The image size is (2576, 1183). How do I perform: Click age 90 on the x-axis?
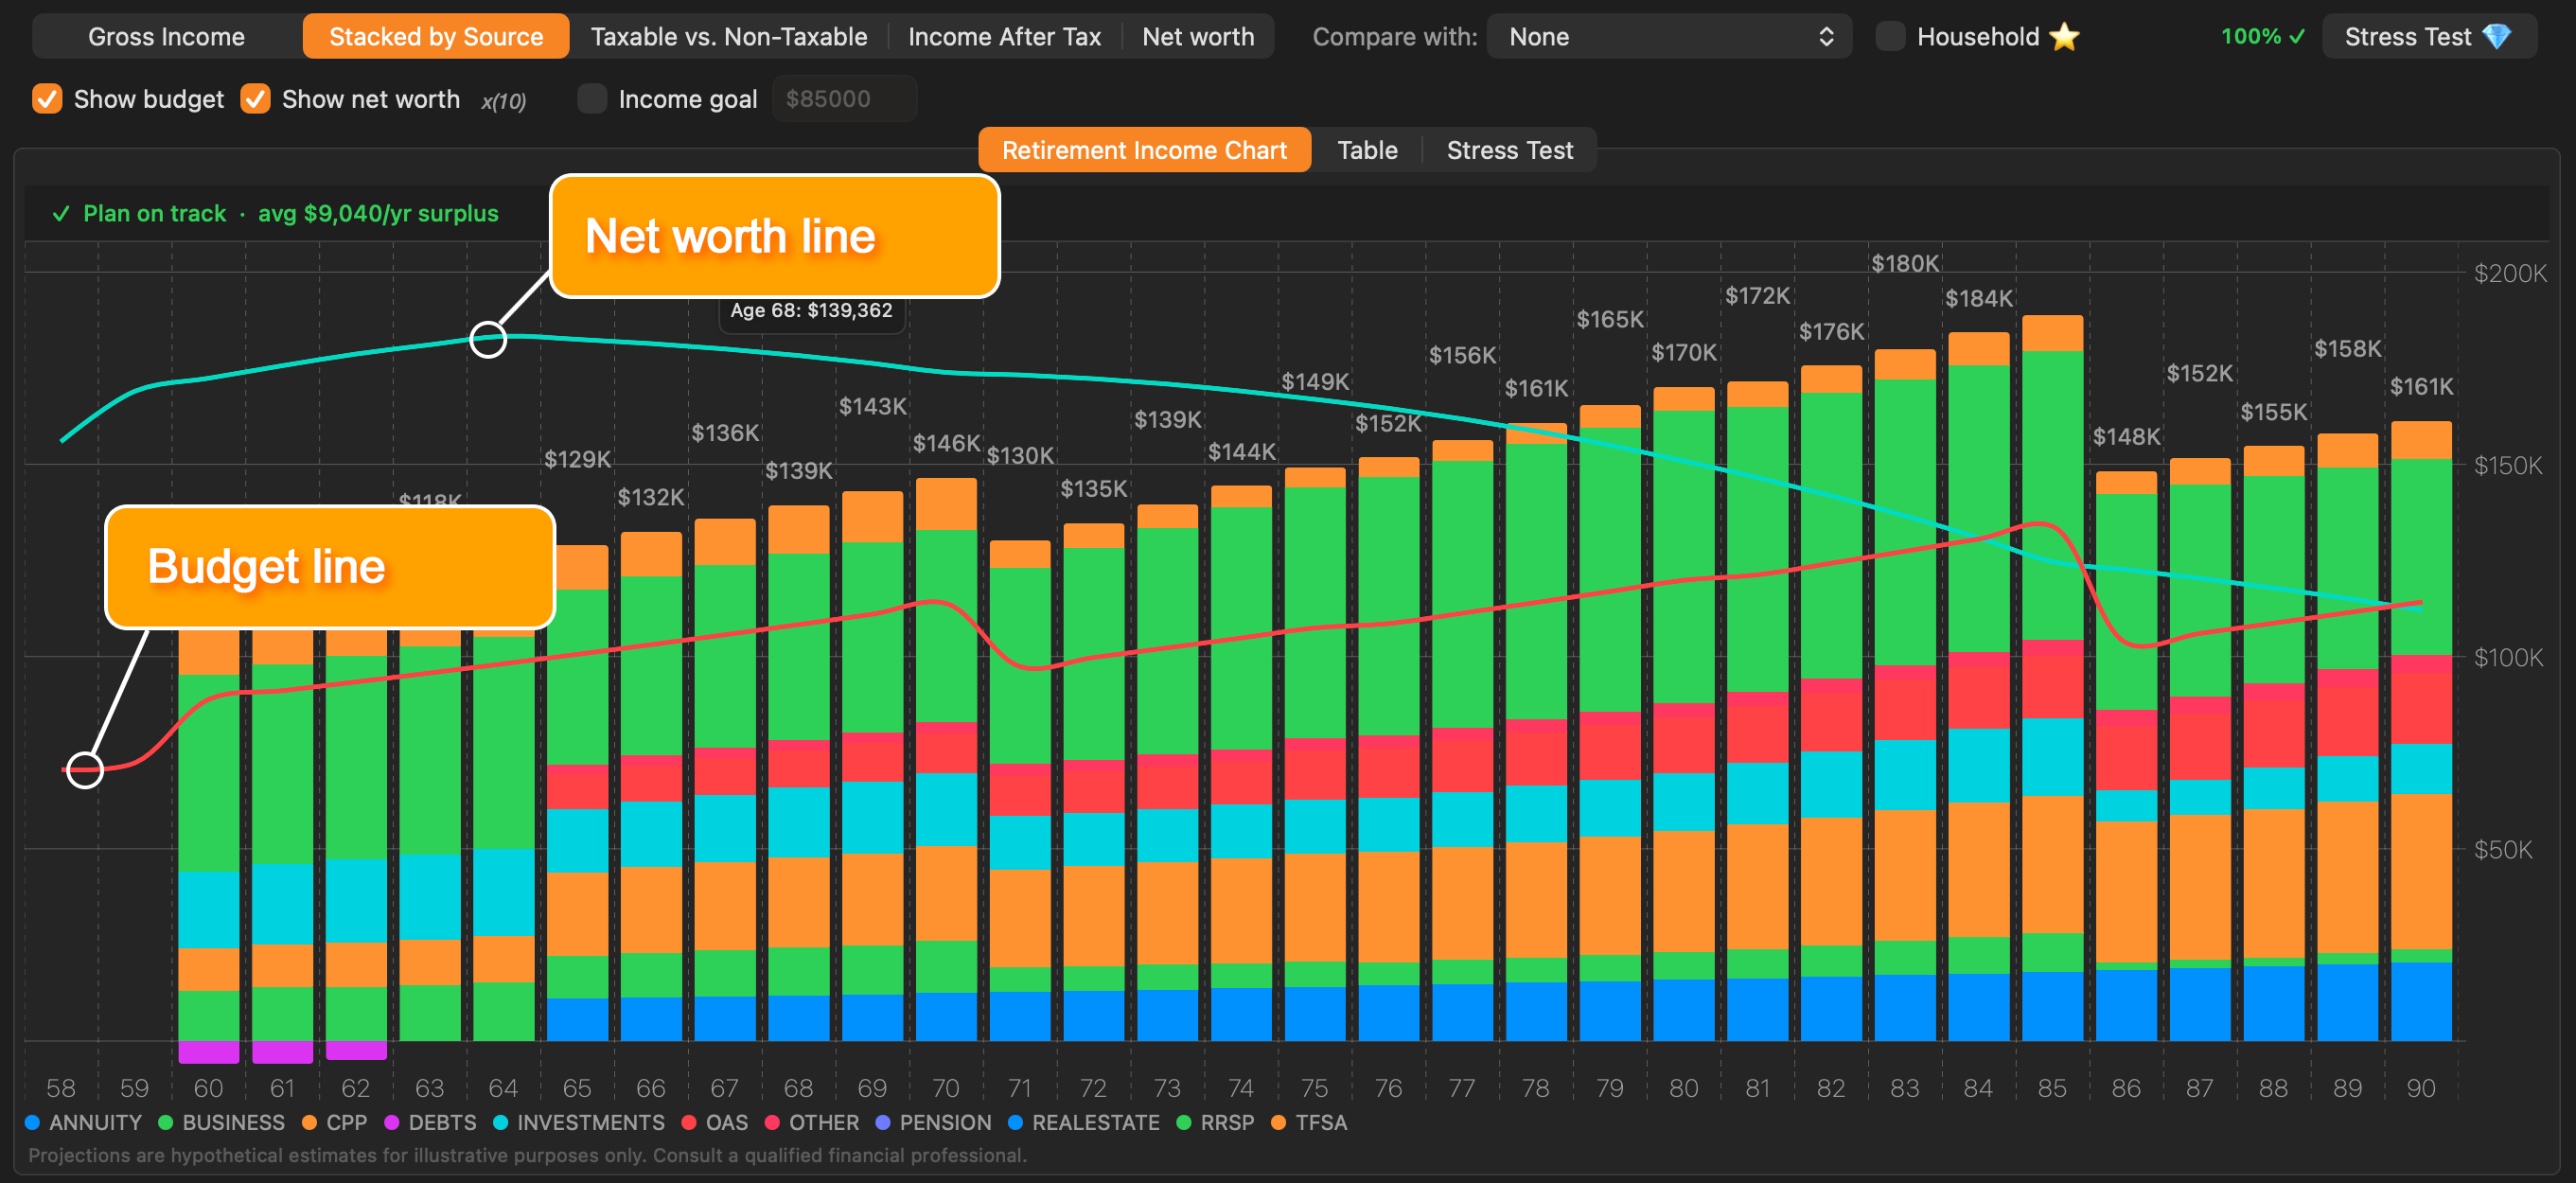pos(2421,1088)
